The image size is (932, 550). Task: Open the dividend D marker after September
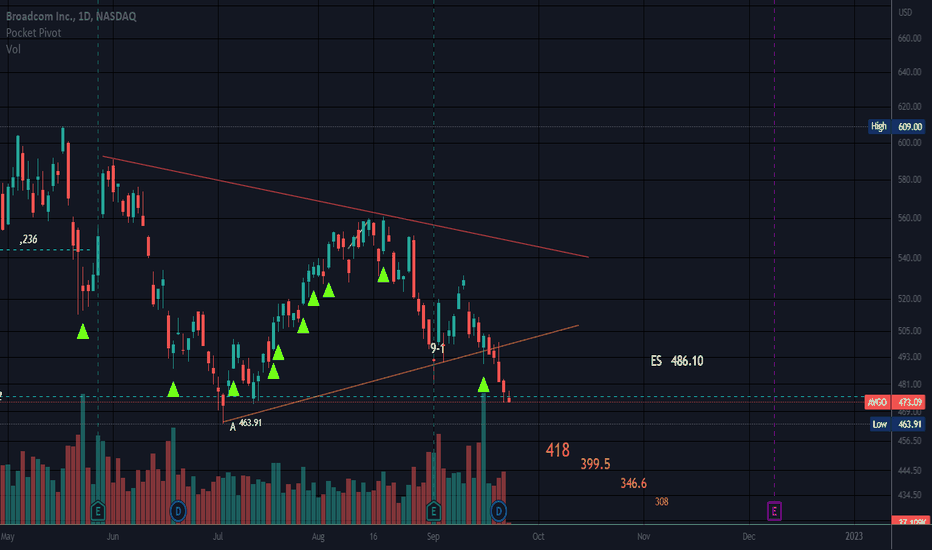499,511
